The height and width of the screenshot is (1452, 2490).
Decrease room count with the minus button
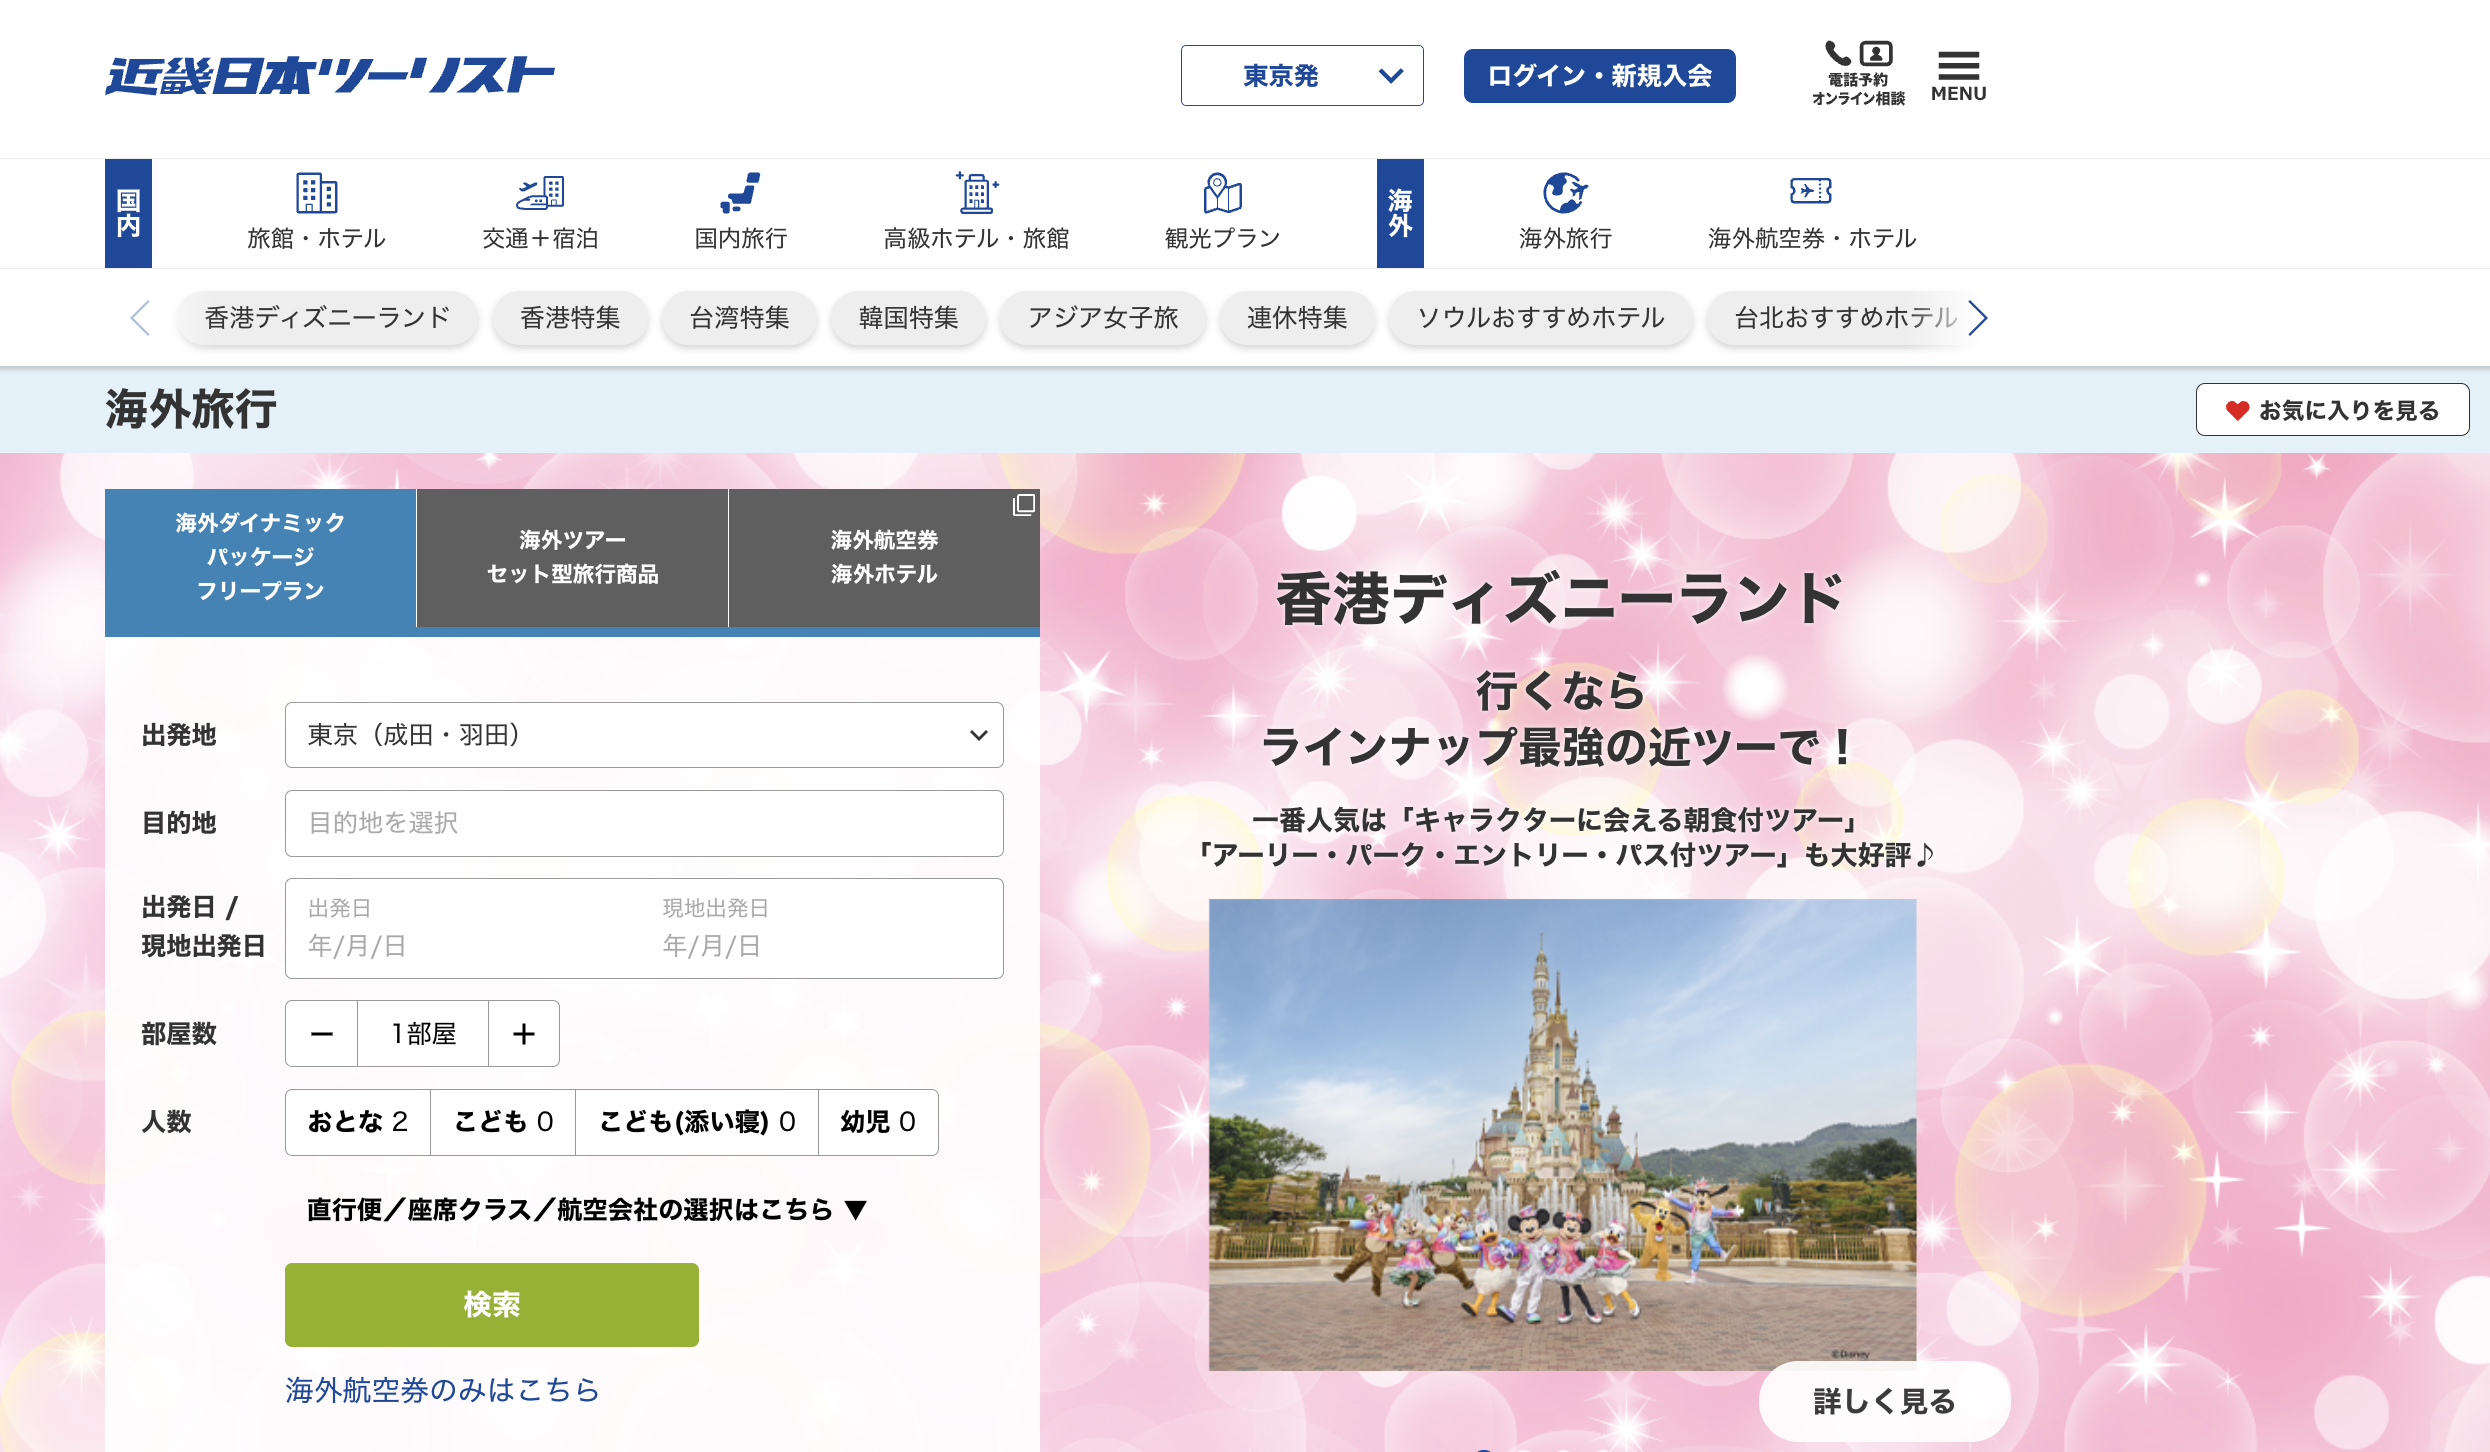coord(321,1034)
